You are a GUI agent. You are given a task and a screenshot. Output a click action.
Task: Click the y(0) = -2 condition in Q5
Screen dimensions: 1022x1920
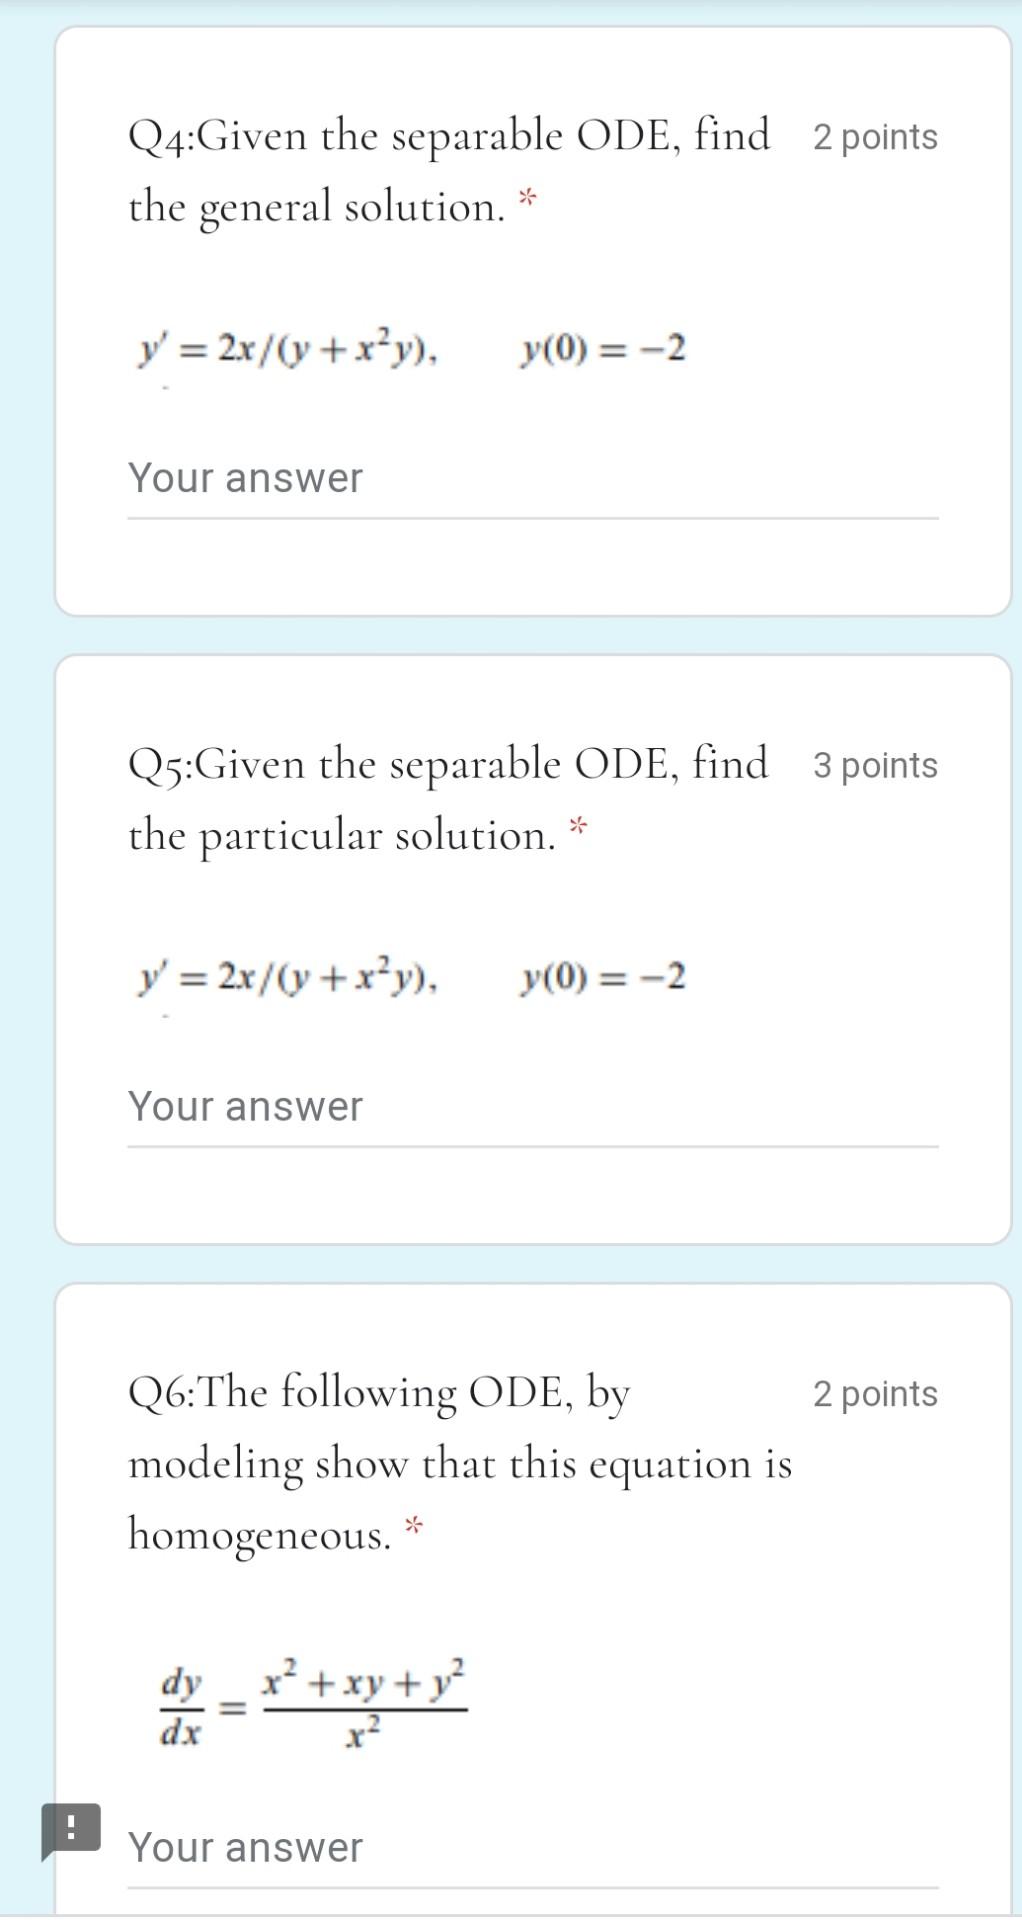(601, 977)
